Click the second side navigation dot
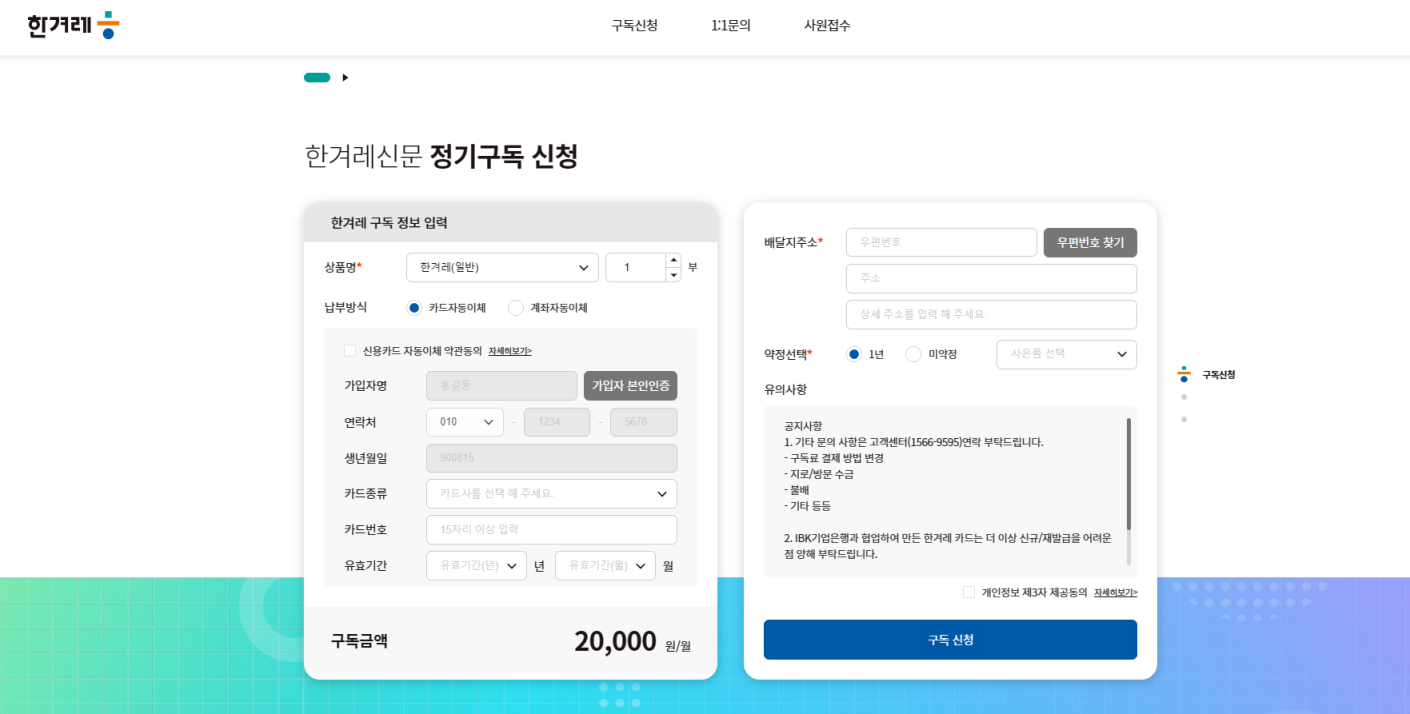Viewport: 1410px width, 714px height. (1184, 397)
